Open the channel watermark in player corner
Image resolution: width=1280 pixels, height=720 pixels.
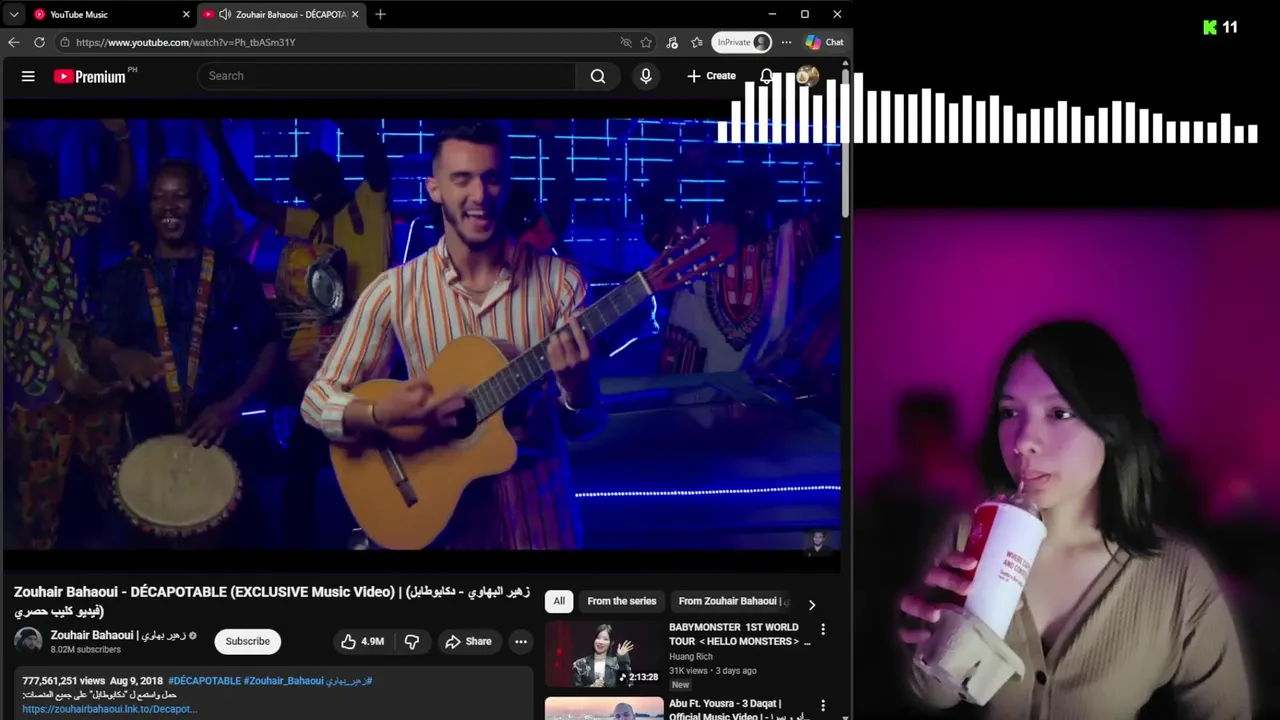(x=817, y=541)
